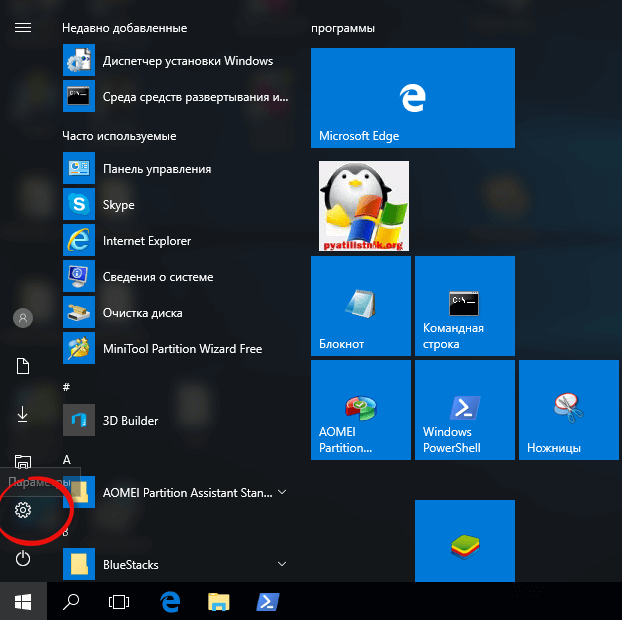The width and height of the screenshot is (622, 620).
Task: Click the Power button icon
Action: pyautogui.click(x=23, y=559)
